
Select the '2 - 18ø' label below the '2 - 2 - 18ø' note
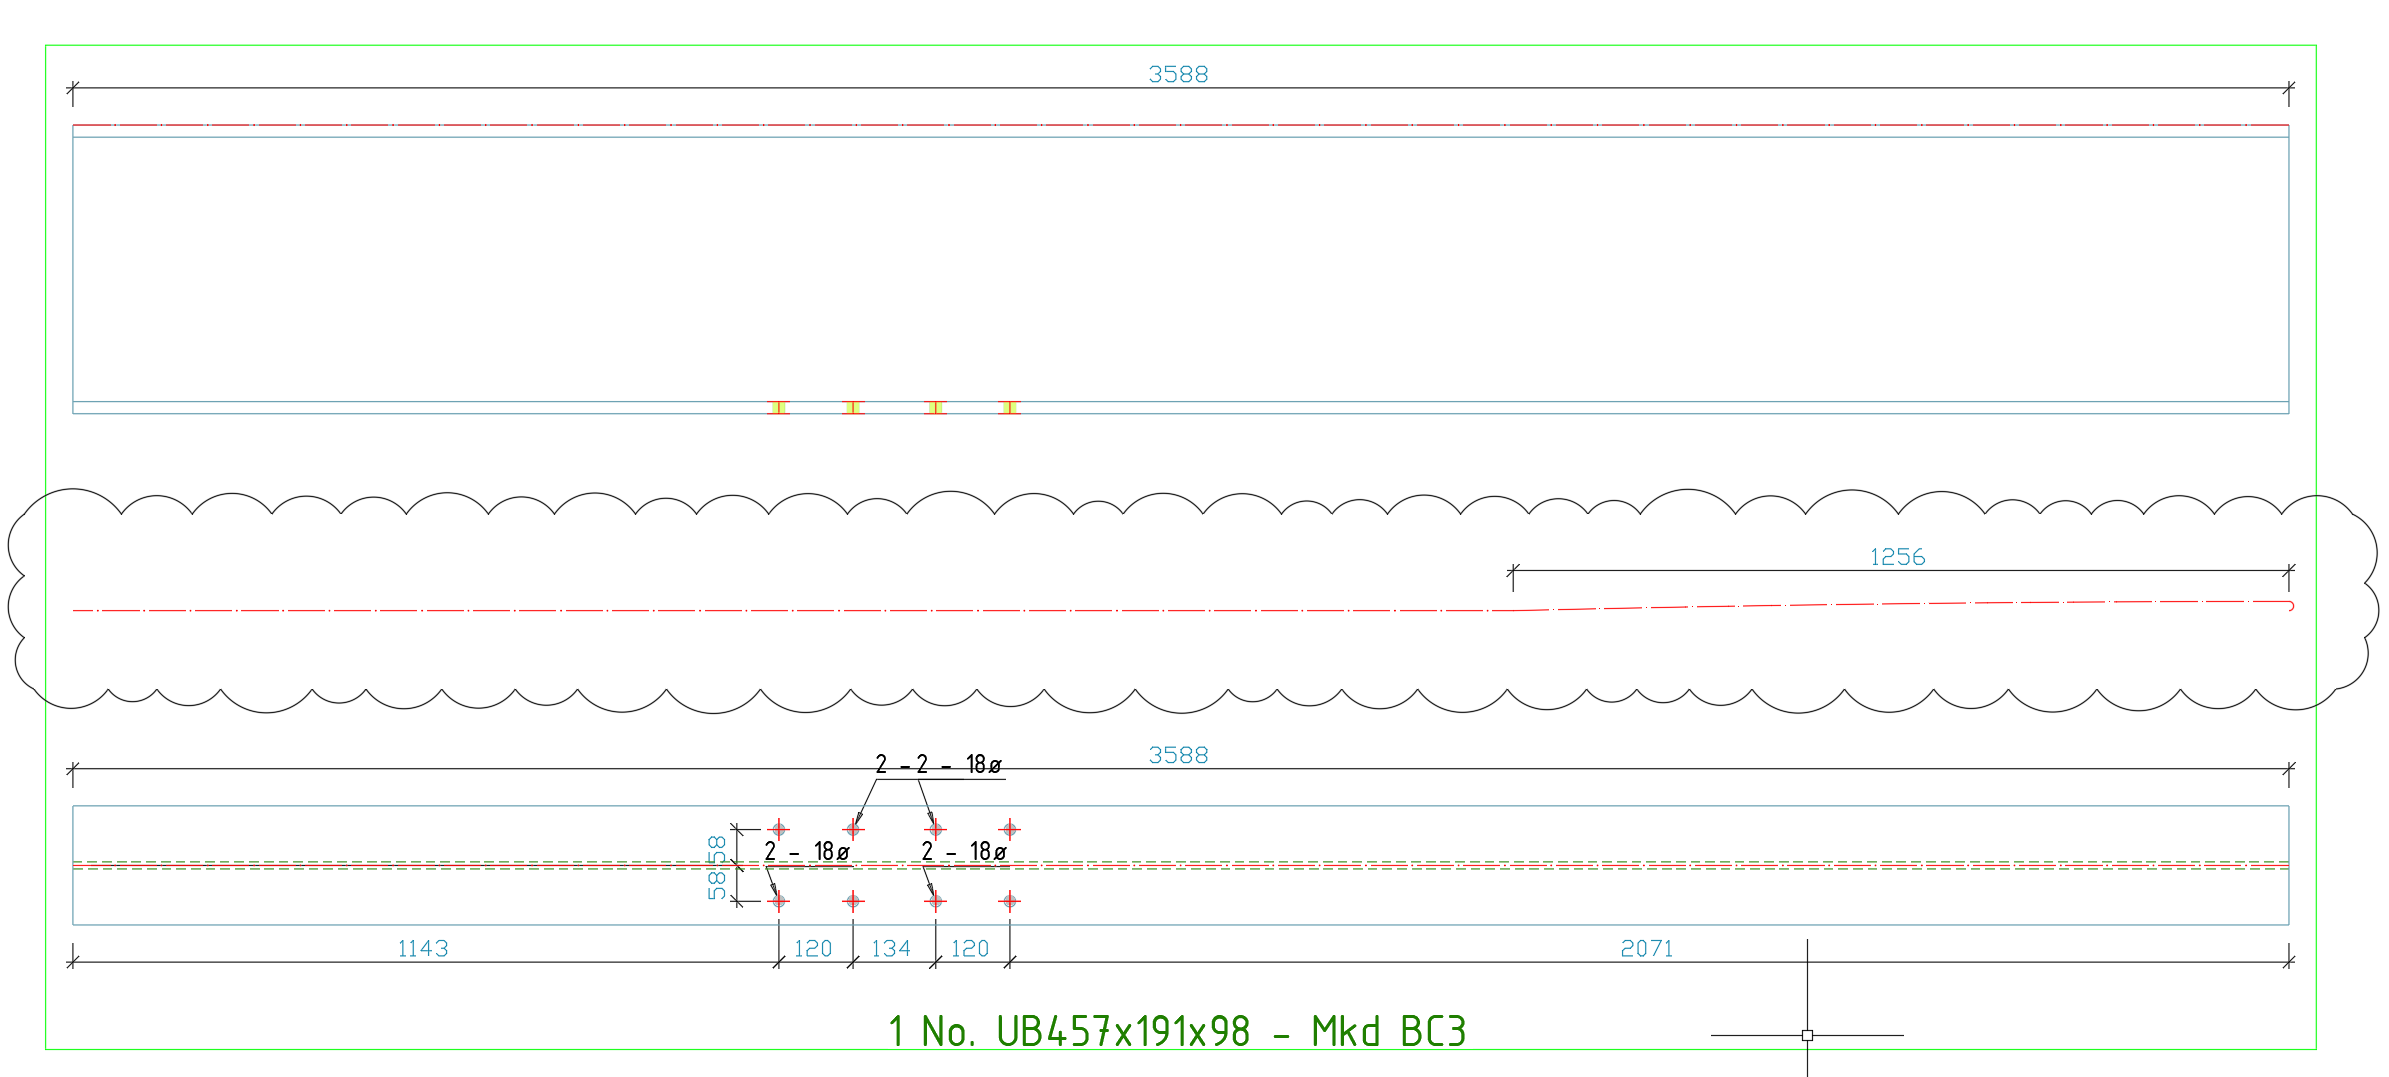(x=963, y=851)
